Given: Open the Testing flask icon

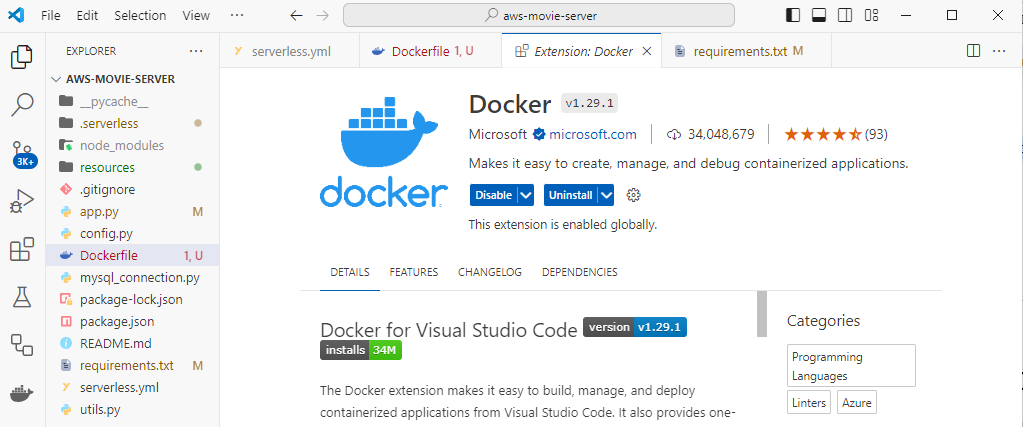Looking at the screenshot, I should [22, 297].
